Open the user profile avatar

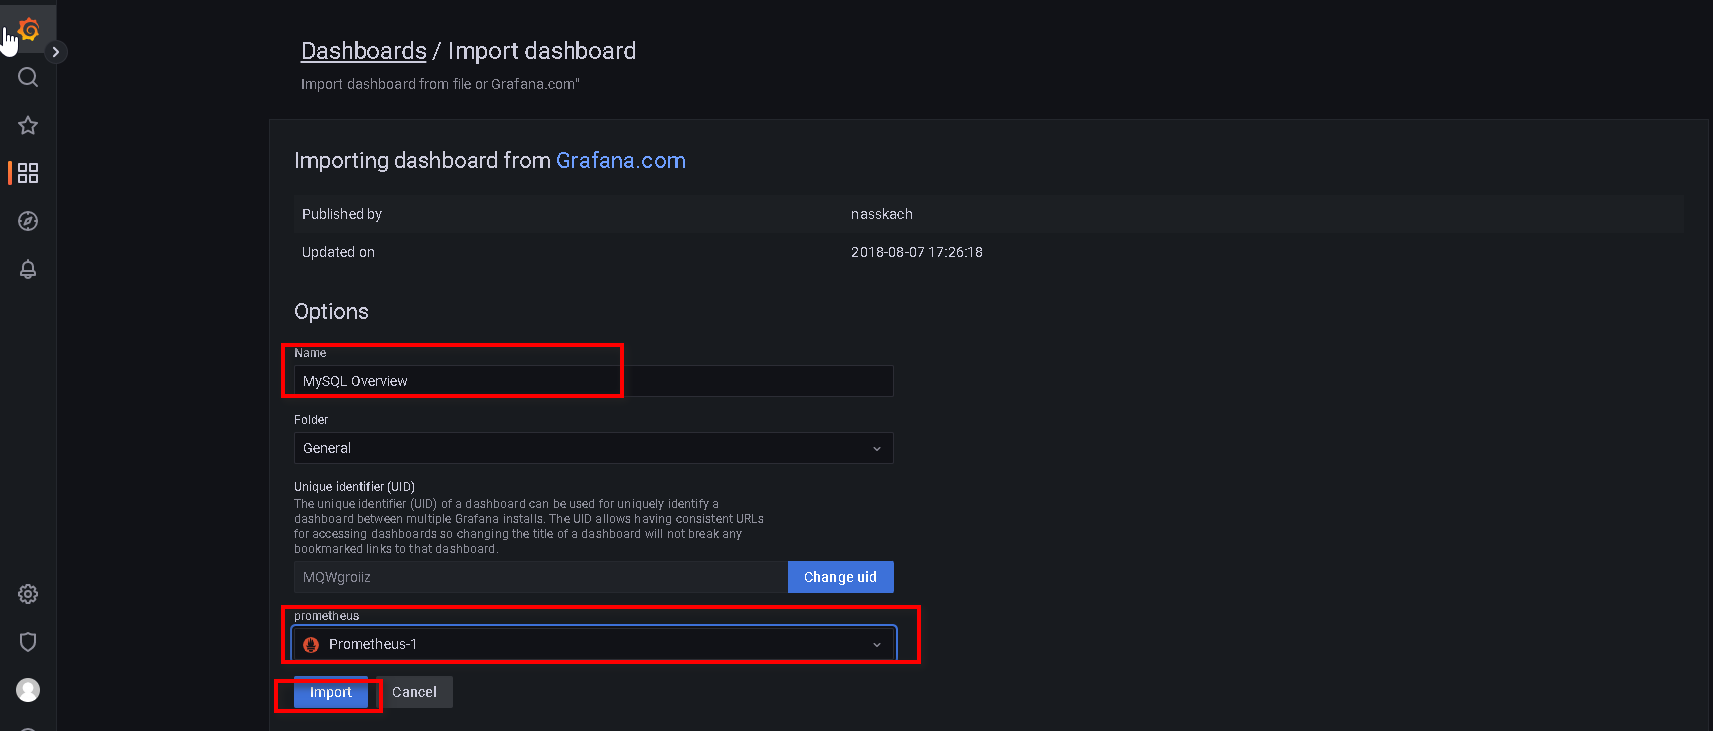(28, 690)
